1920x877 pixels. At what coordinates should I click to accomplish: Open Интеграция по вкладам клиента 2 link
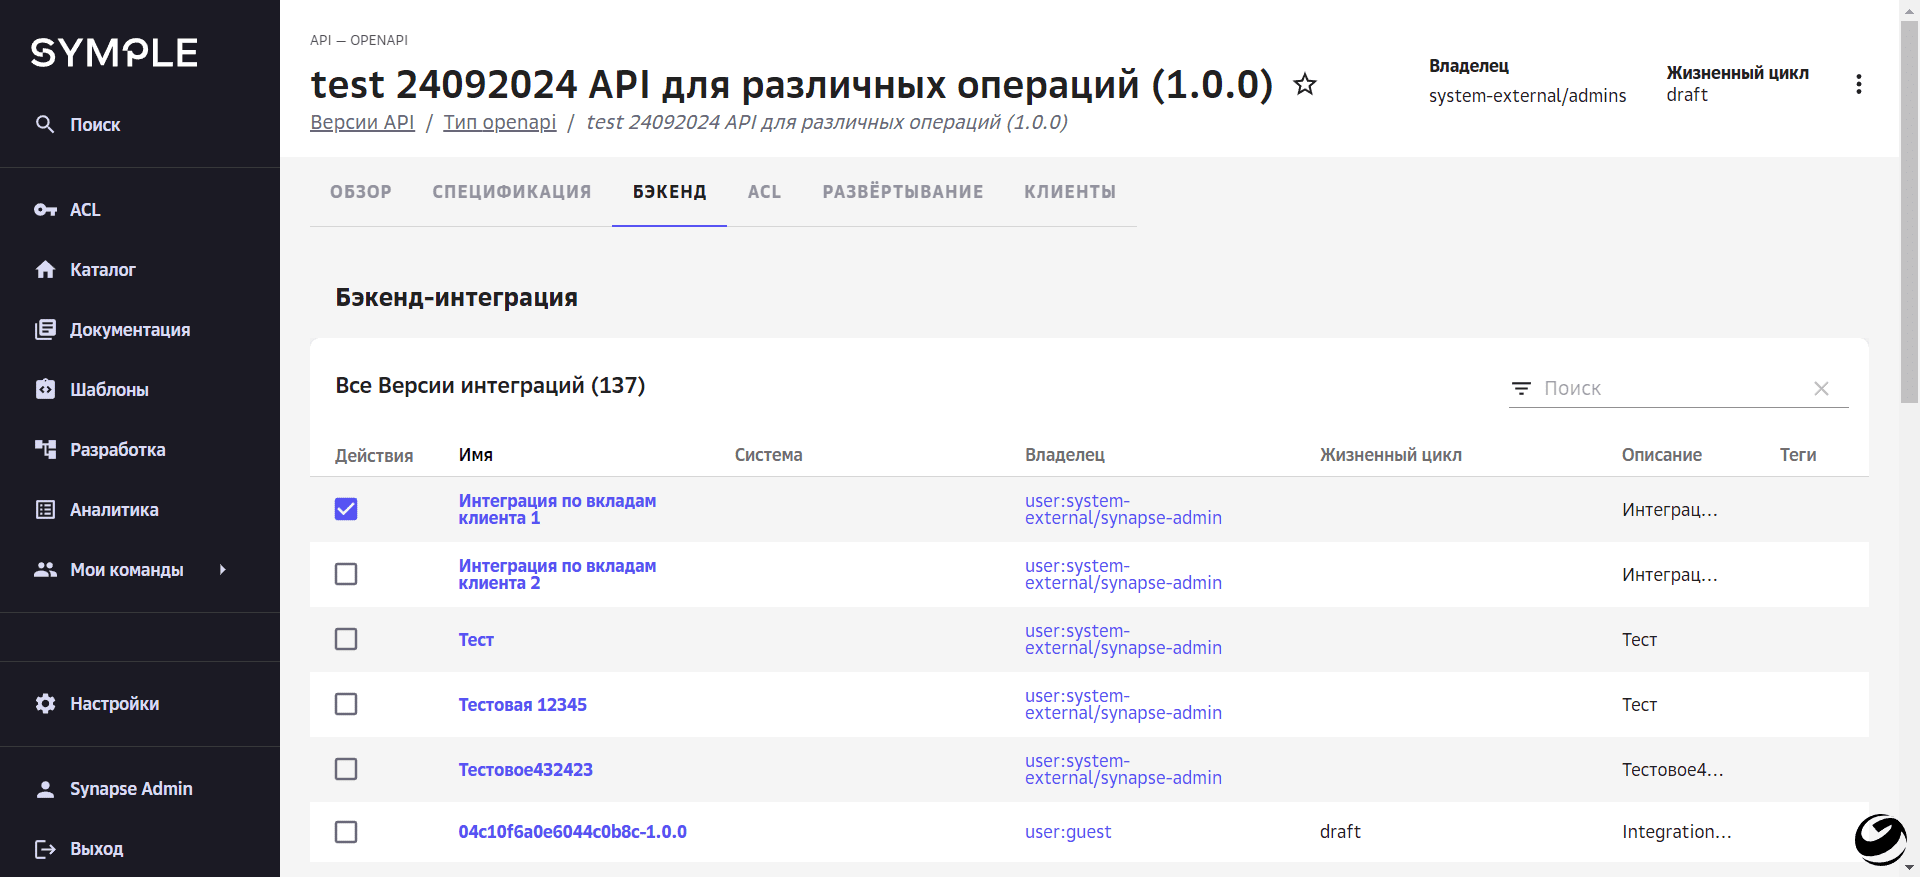pyautogui.click(x=557, y=574)
